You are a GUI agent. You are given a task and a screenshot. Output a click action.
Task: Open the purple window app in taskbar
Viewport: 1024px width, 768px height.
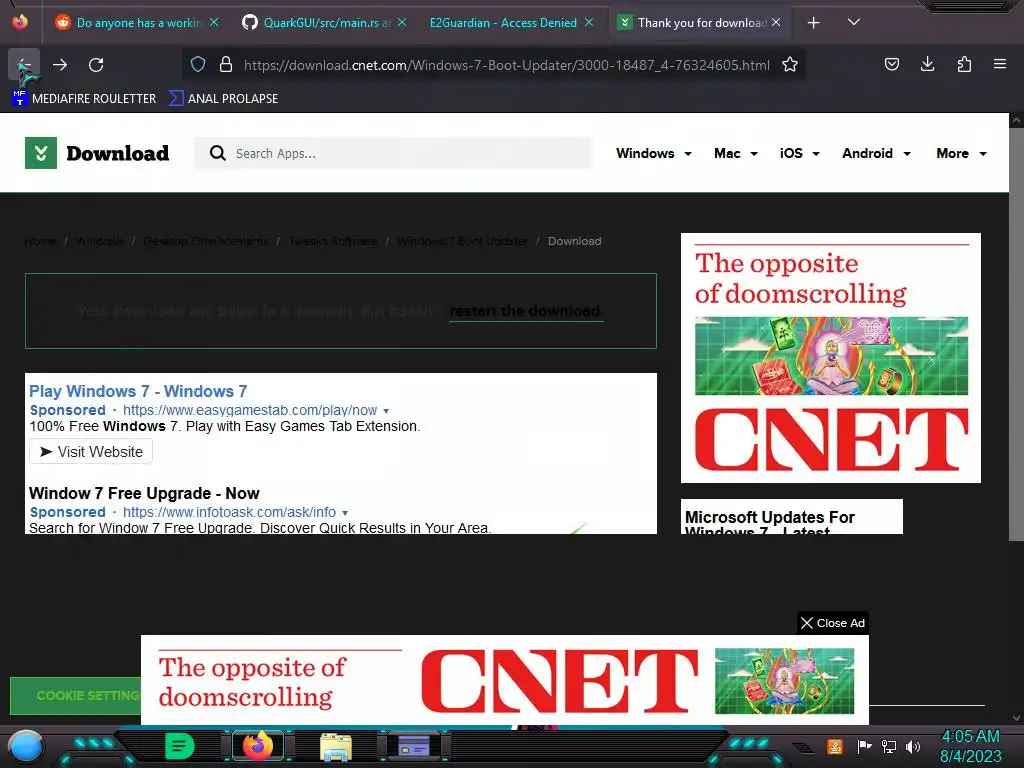(x=413, y=746)
